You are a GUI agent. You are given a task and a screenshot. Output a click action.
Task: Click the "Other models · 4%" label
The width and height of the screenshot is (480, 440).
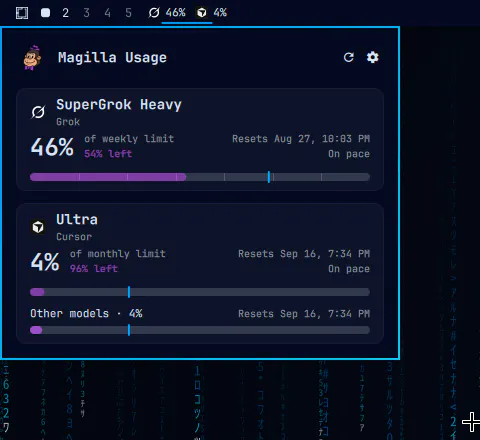(86, 314)
